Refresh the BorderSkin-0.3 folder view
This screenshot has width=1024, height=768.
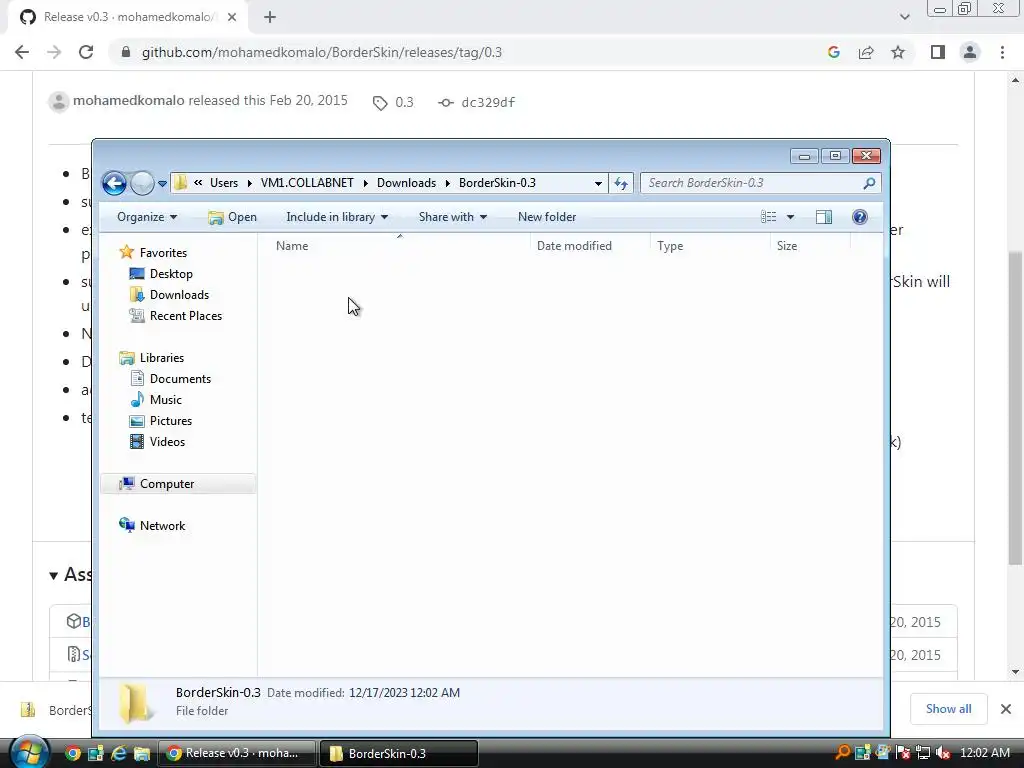click(x=621, y=184)
